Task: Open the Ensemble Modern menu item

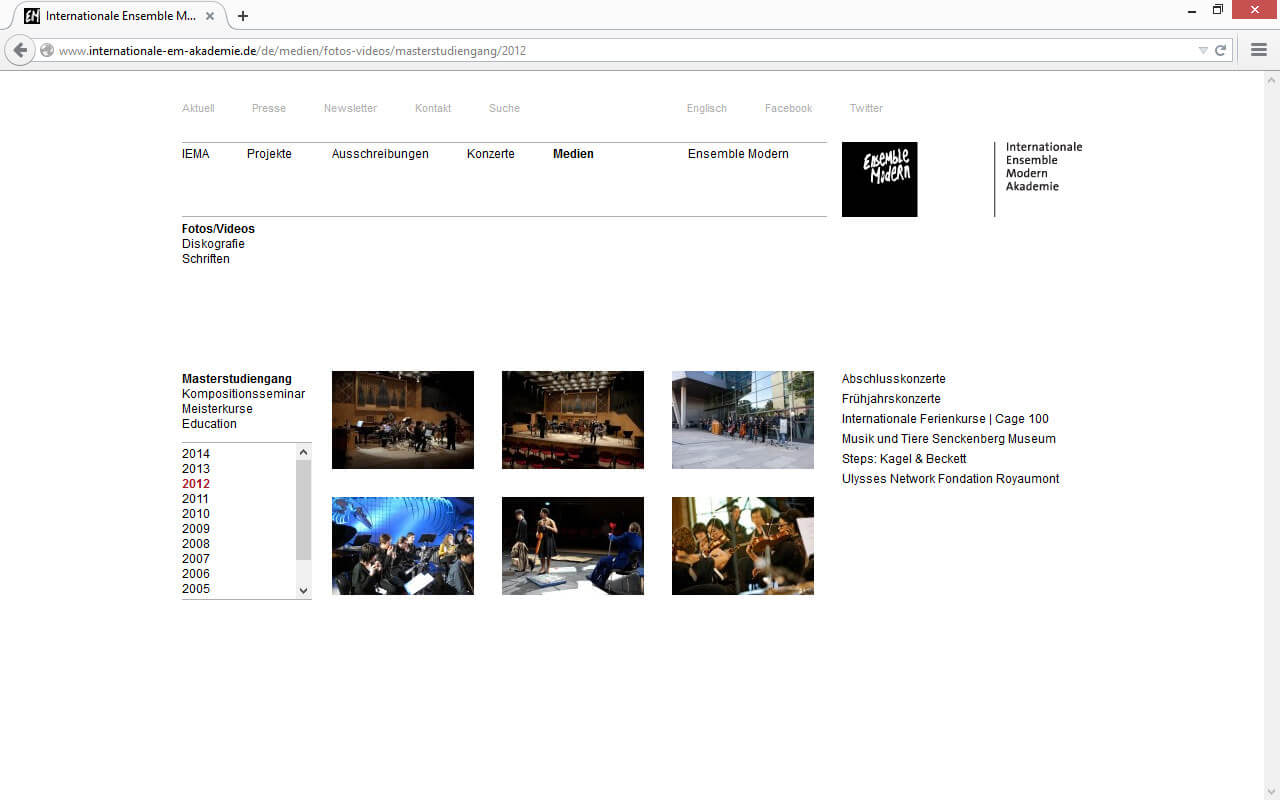Action: tap(738, 154)
